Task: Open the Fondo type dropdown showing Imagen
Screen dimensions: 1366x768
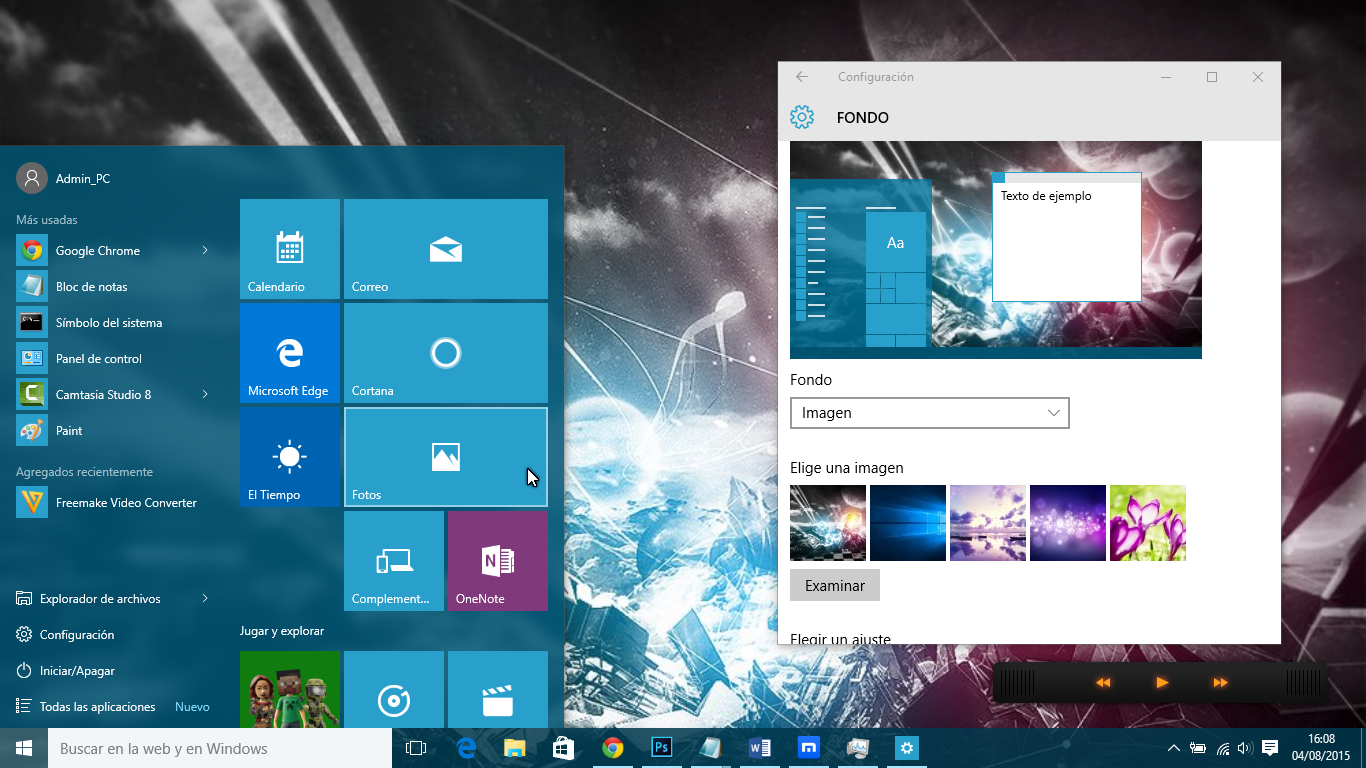Action: (929, 412)
